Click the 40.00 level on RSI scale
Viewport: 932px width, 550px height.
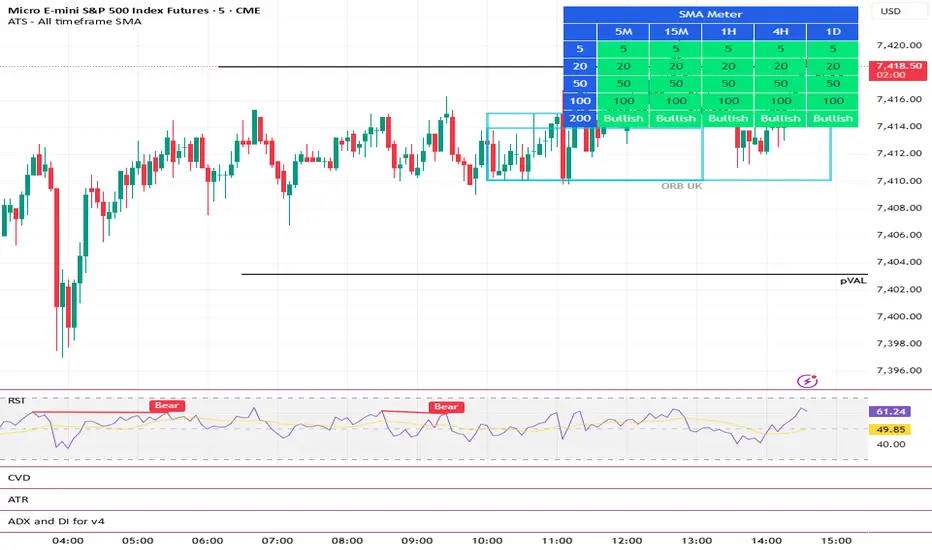890,444
